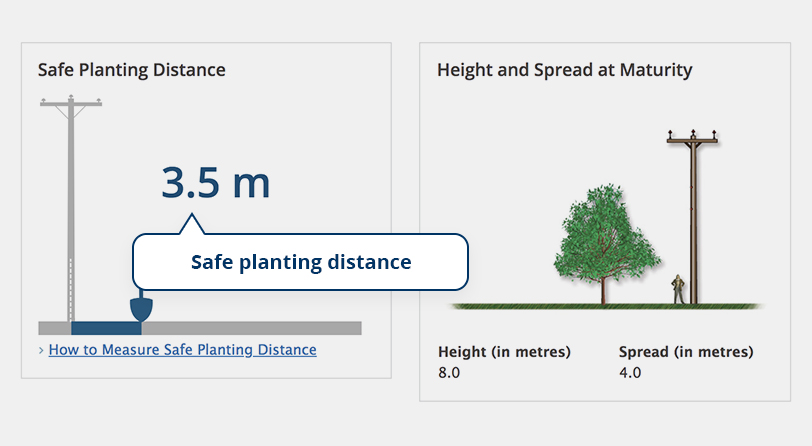
Task: Click the Spread (in metres) label
Action: point(686,352)
